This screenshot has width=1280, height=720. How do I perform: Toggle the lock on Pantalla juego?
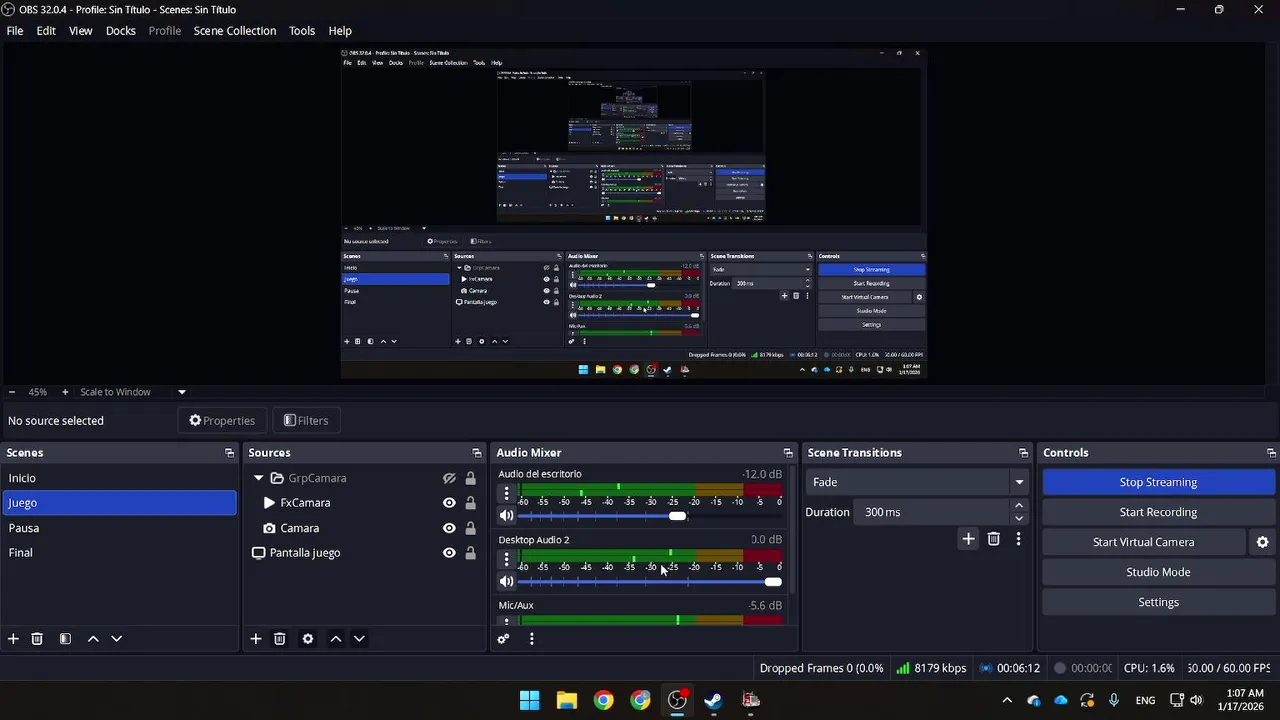[x=470, y=553]
